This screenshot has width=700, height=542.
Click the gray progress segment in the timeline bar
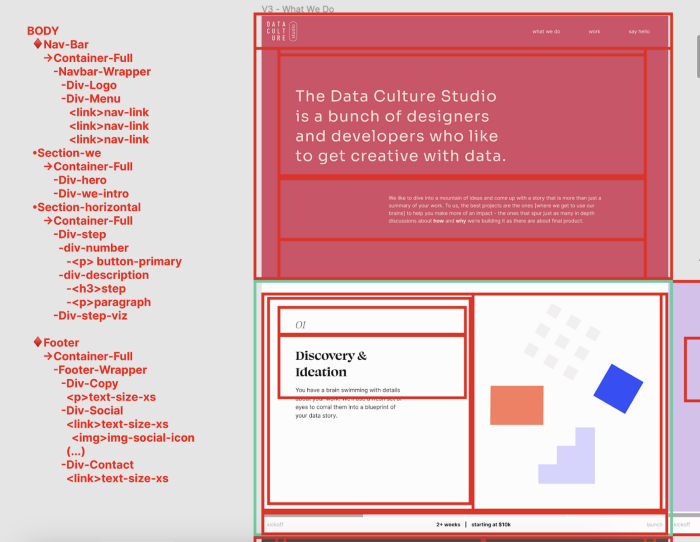(x=314, y=516)
